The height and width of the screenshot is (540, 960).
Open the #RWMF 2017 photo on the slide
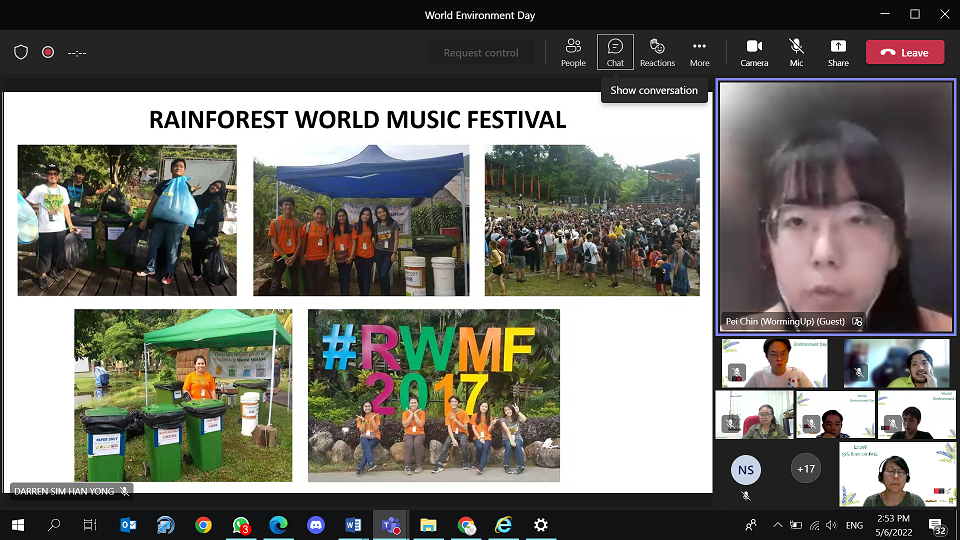(433, 396)
